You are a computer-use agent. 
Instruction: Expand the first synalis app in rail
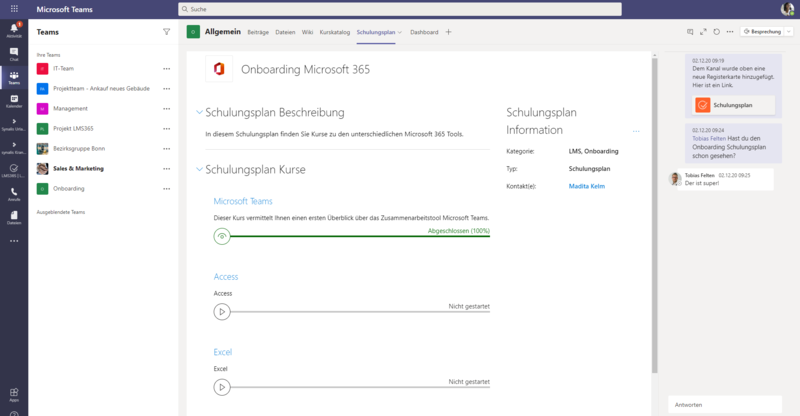pyautogui.click(x=14, y=125)
